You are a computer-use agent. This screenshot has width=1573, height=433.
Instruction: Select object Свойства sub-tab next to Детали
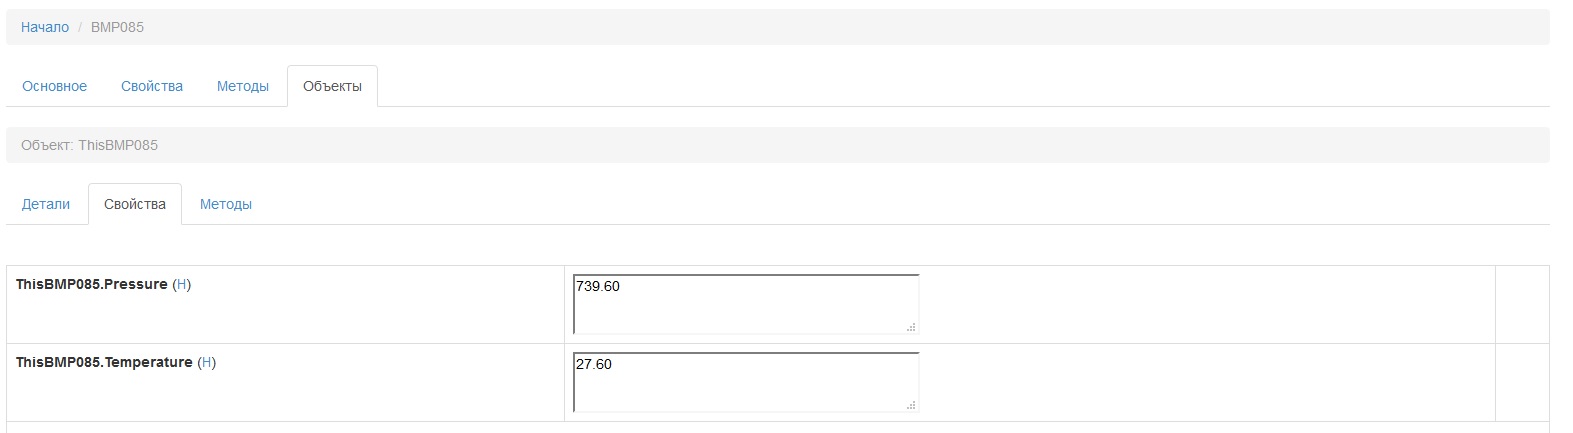(135, 204)
